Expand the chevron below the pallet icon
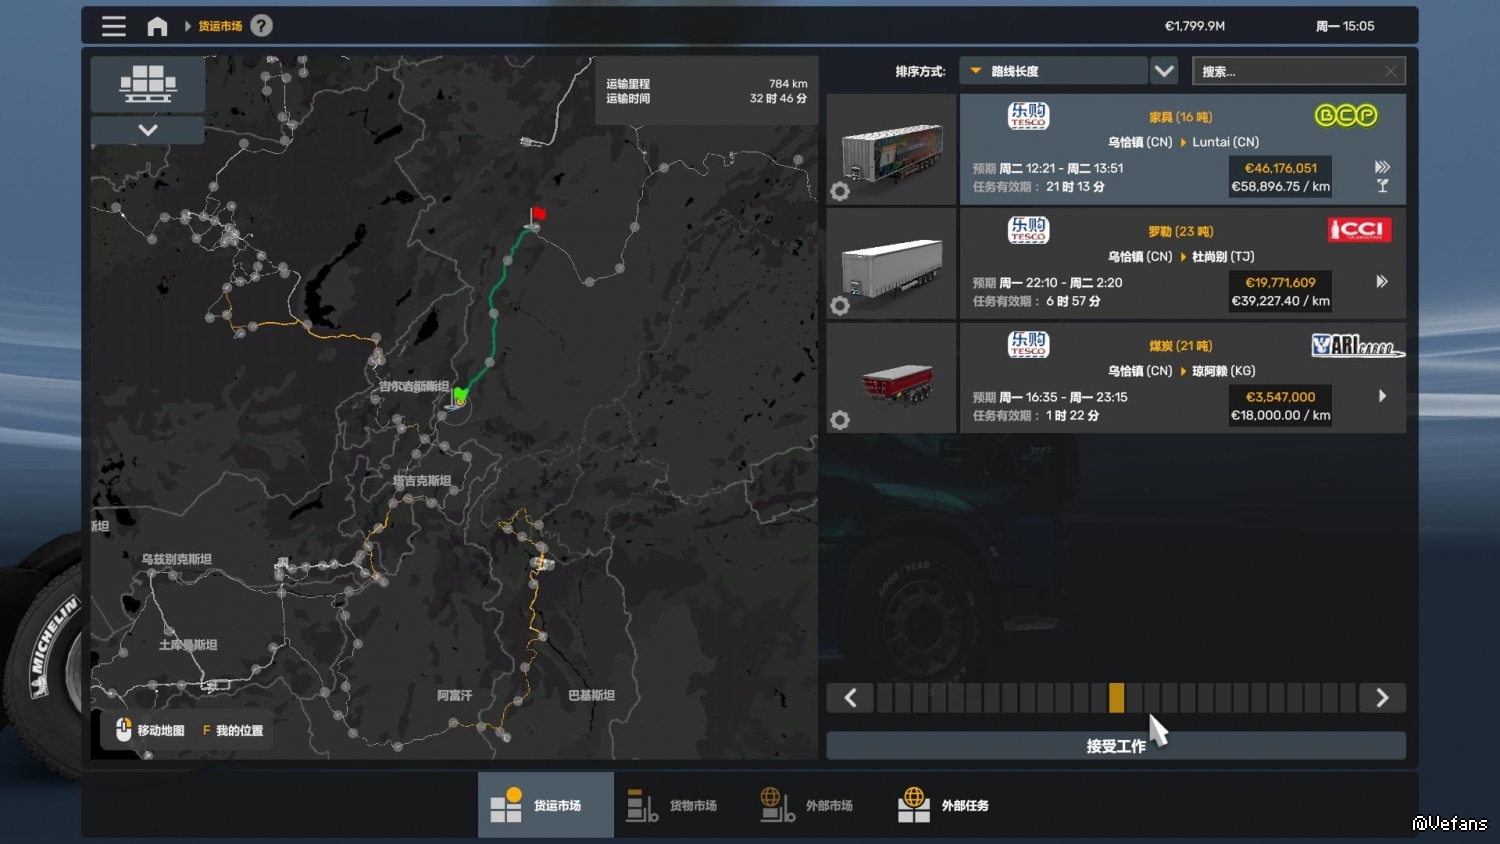Image resolution: width=1500 pixels, height=844 pixels. point(148,130)
